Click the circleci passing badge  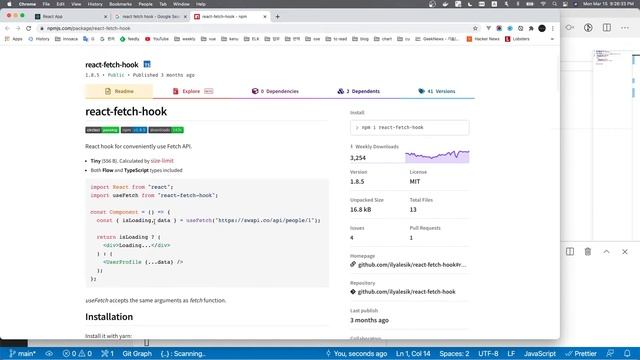click(102, 130)
